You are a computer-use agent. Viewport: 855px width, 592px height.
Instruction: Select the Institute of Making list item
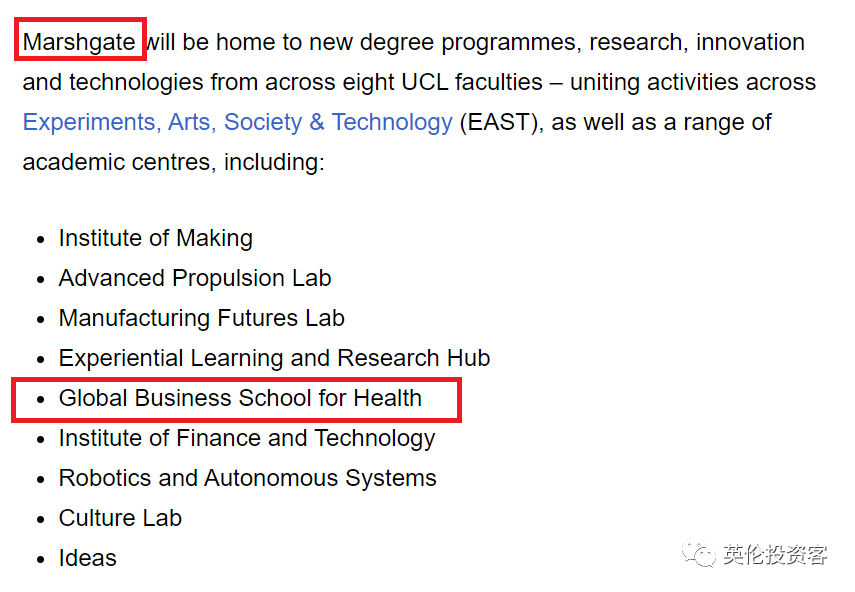tap(155, 238)
